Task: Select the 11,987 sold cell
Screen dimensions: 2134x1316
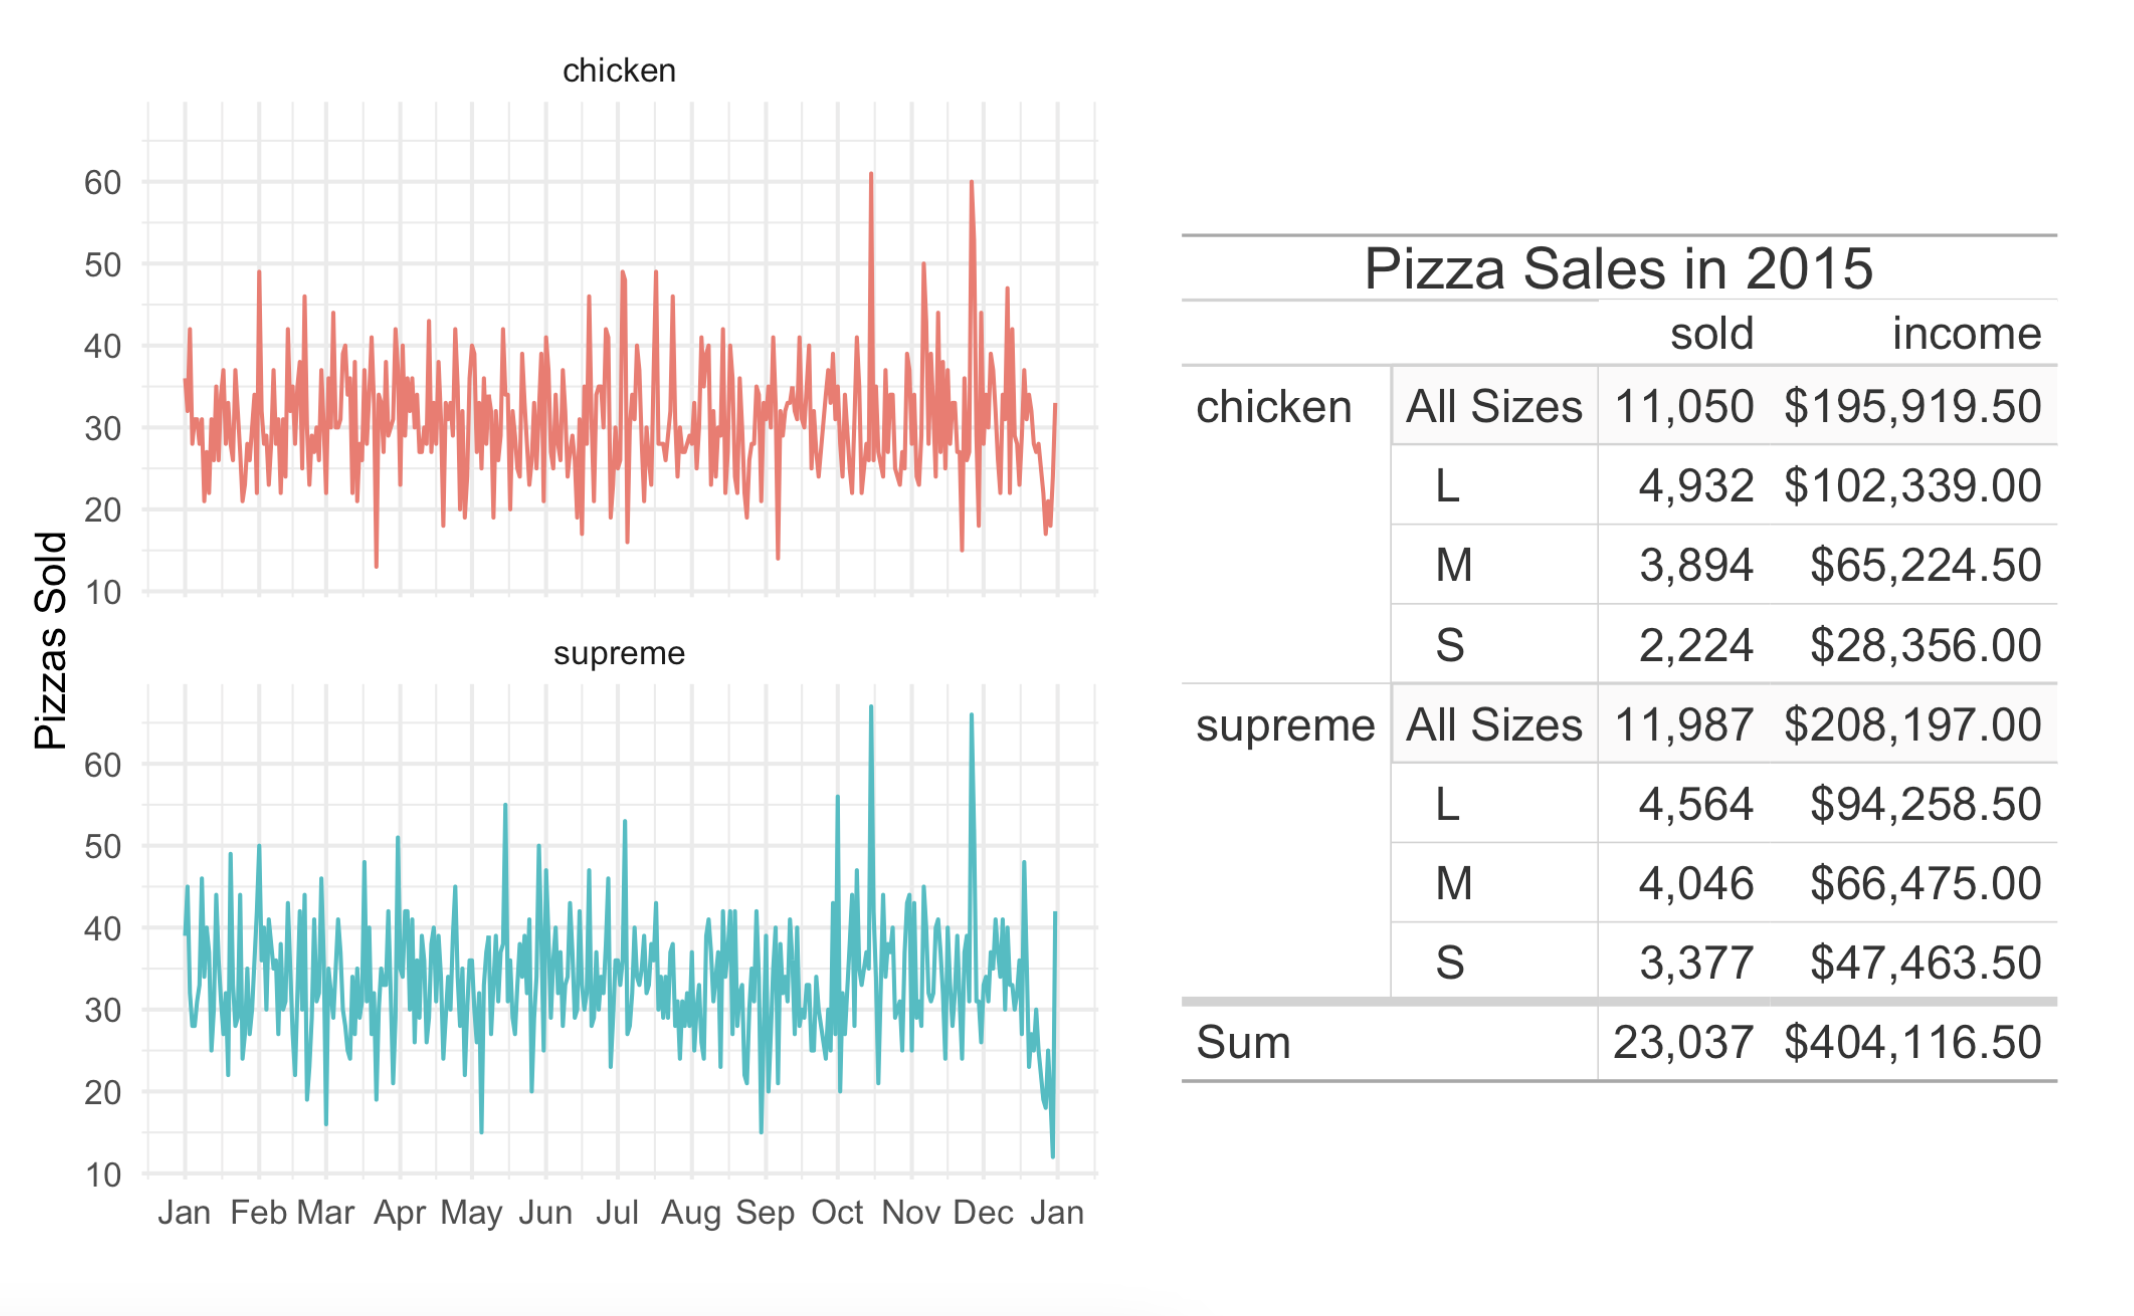Action: click(1684, 725)
